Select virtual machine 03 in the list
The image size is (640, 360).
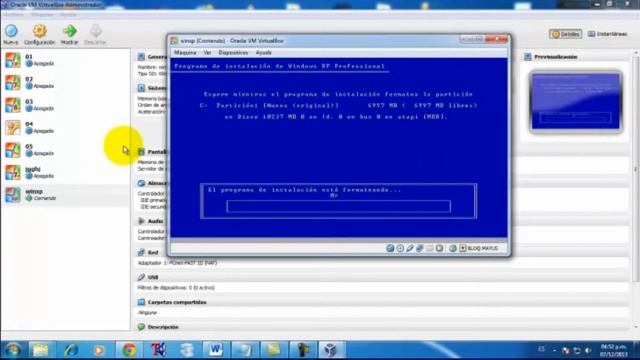[x=65, y=105]
